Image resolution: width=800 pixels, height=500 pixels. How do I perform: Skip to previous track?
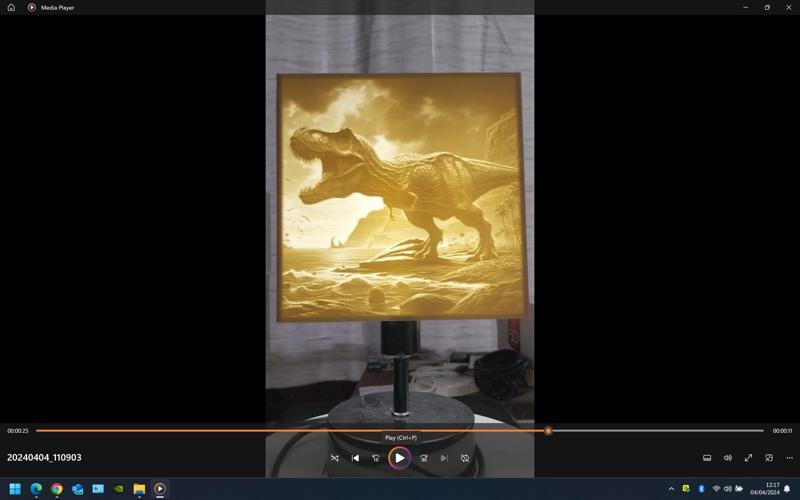[356, 458]
